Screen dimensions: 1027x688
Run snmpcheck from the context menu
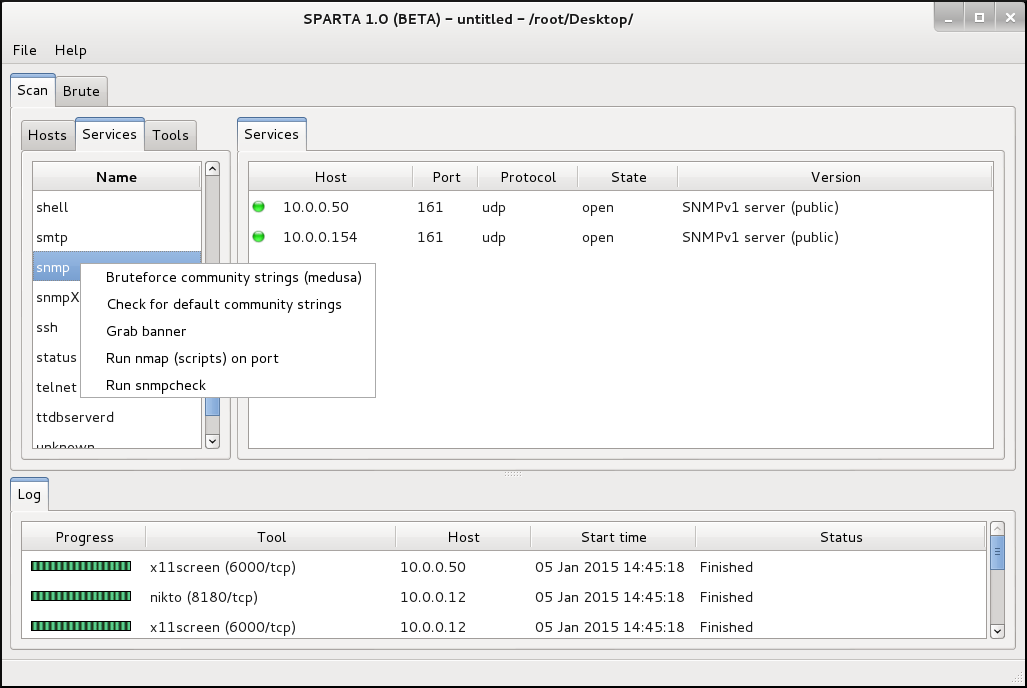155,385
